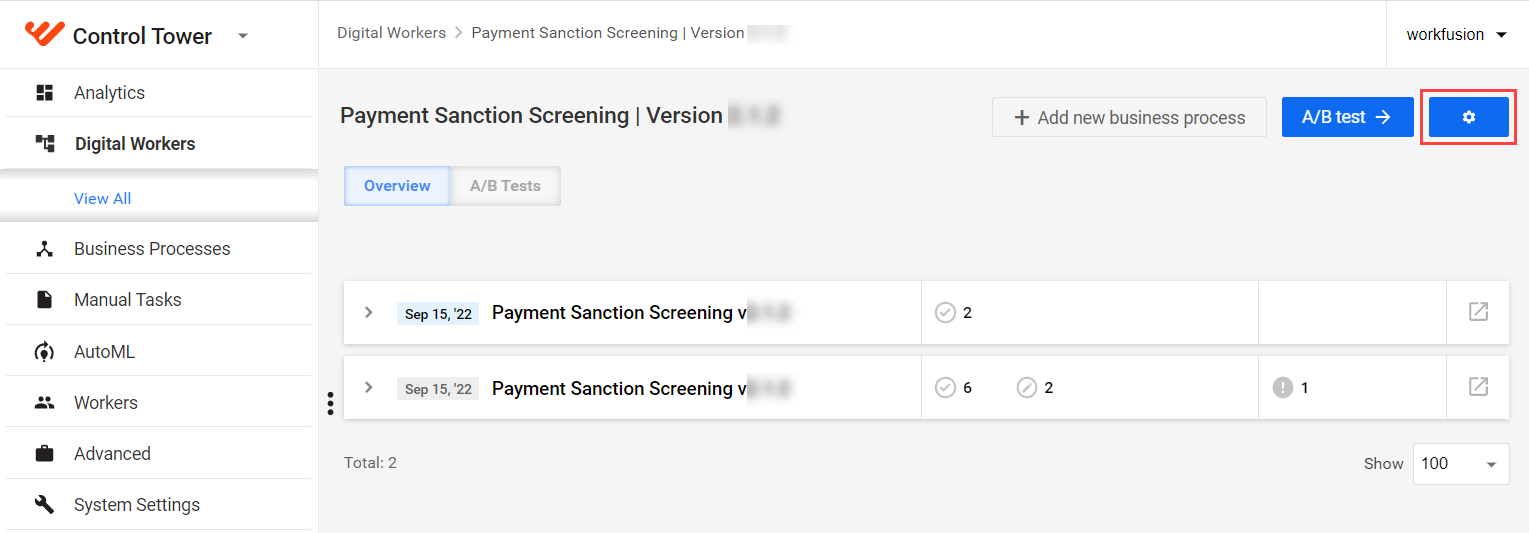Click the Analytics dashboard icon
Viewport: 1529px width, 533px height.
pos(44,93)
